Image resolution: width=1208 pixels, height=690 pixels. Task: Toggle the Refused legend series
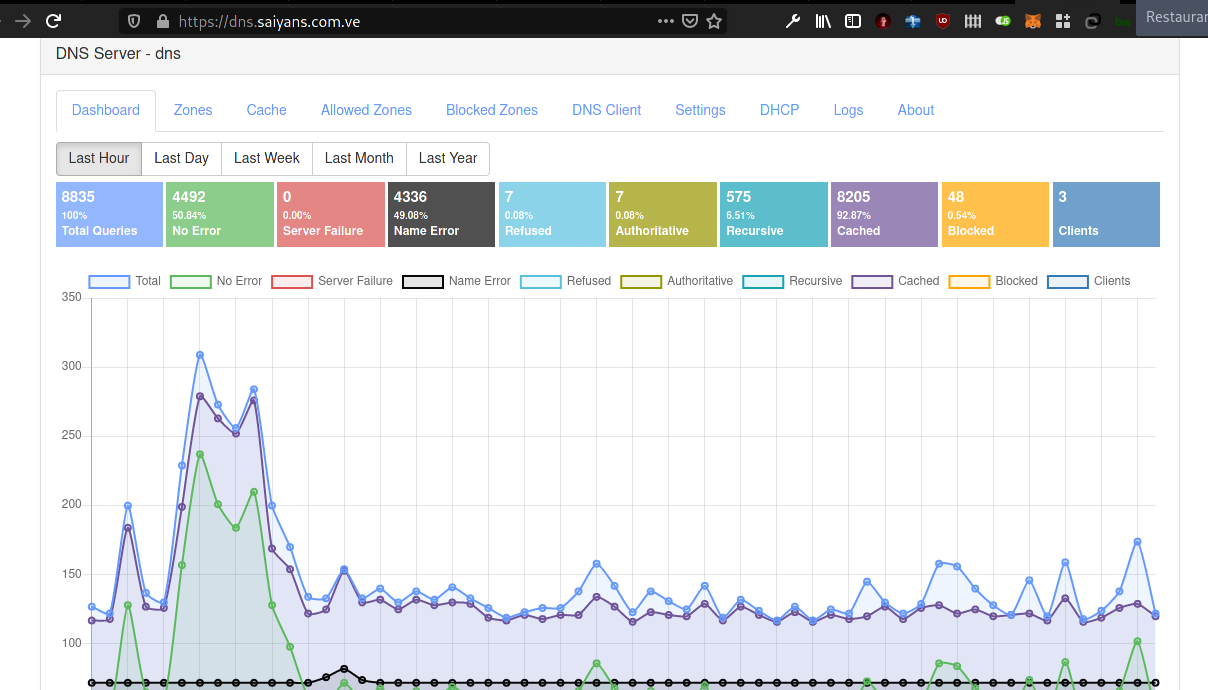click(x=565, y=281)
